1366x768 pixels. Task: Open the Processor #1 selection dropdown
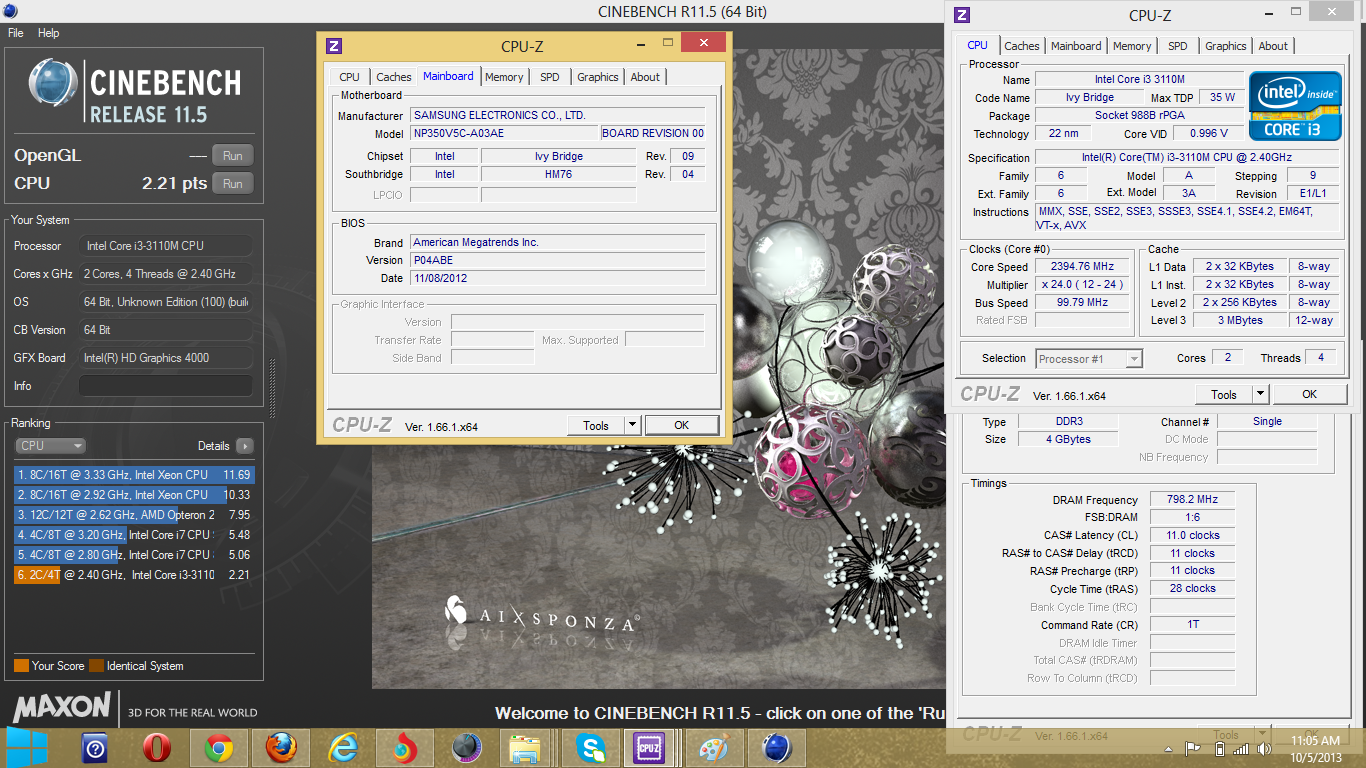[1089, 359]
